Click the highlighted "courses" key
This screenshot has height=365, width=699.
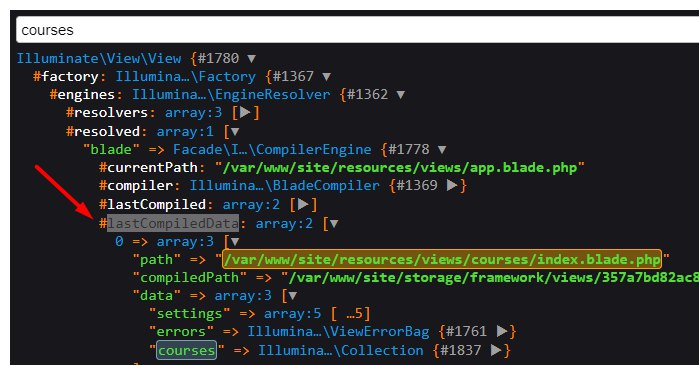pyautogui.click(x=186, y=350)
